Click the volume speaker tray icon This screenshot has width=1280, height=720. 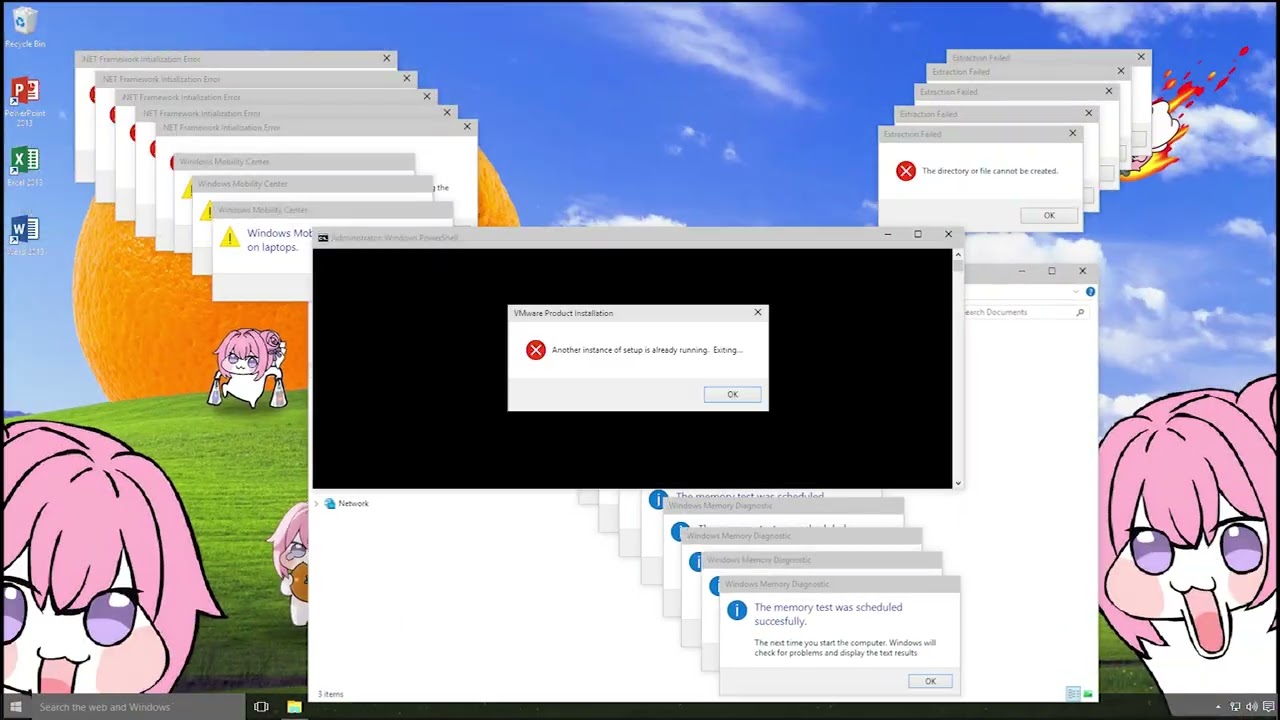[1251, 707]
